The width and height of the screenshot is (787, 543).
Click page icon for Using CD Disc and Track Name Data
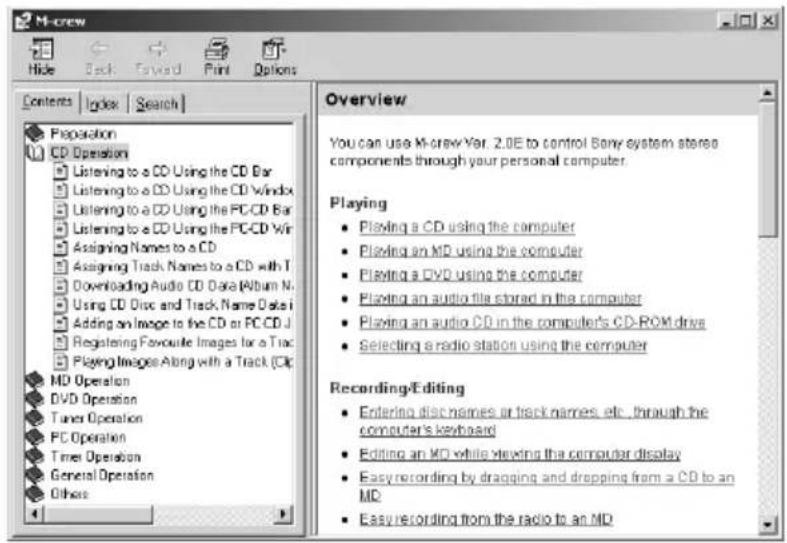(61, 305)
